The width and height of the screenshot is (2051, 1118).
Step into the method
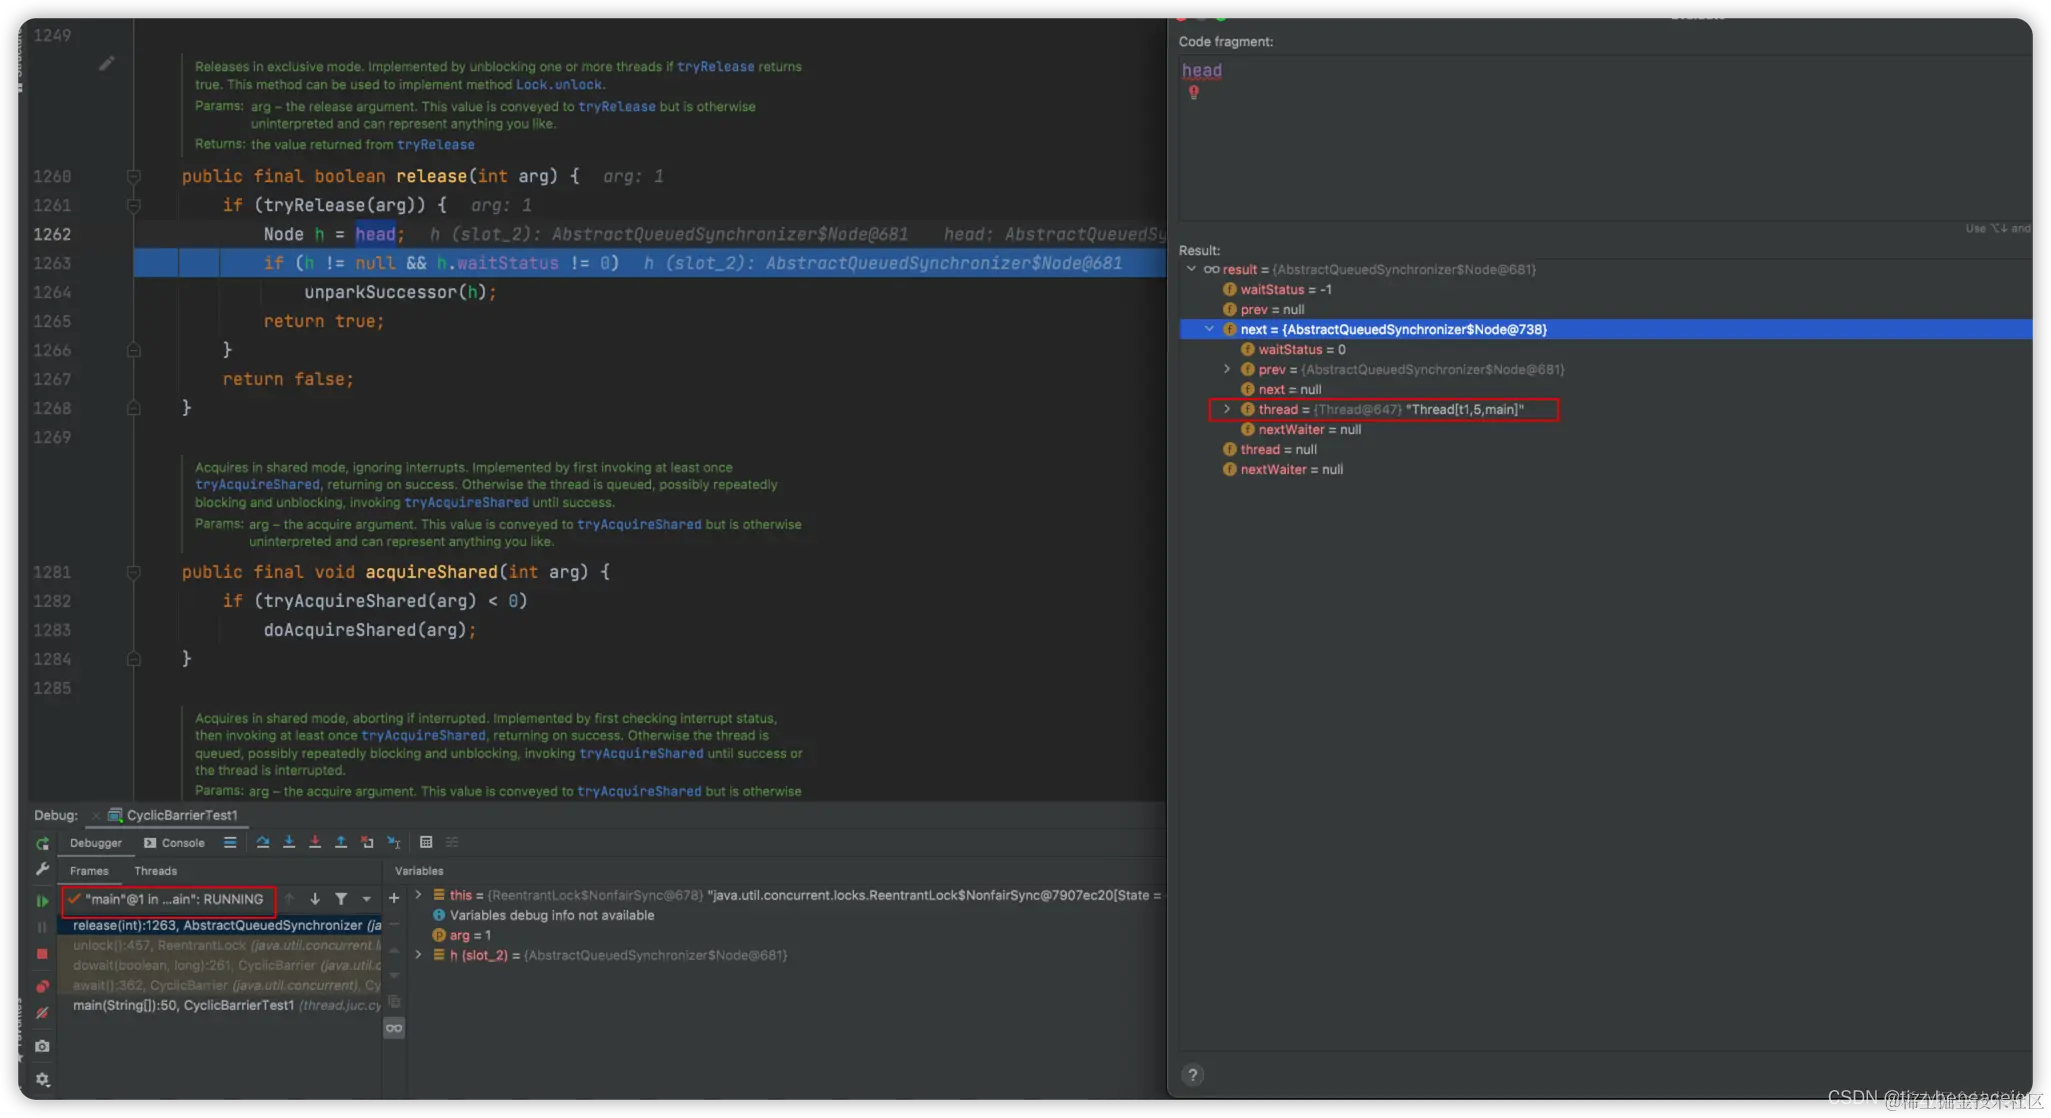click(289, 843)
